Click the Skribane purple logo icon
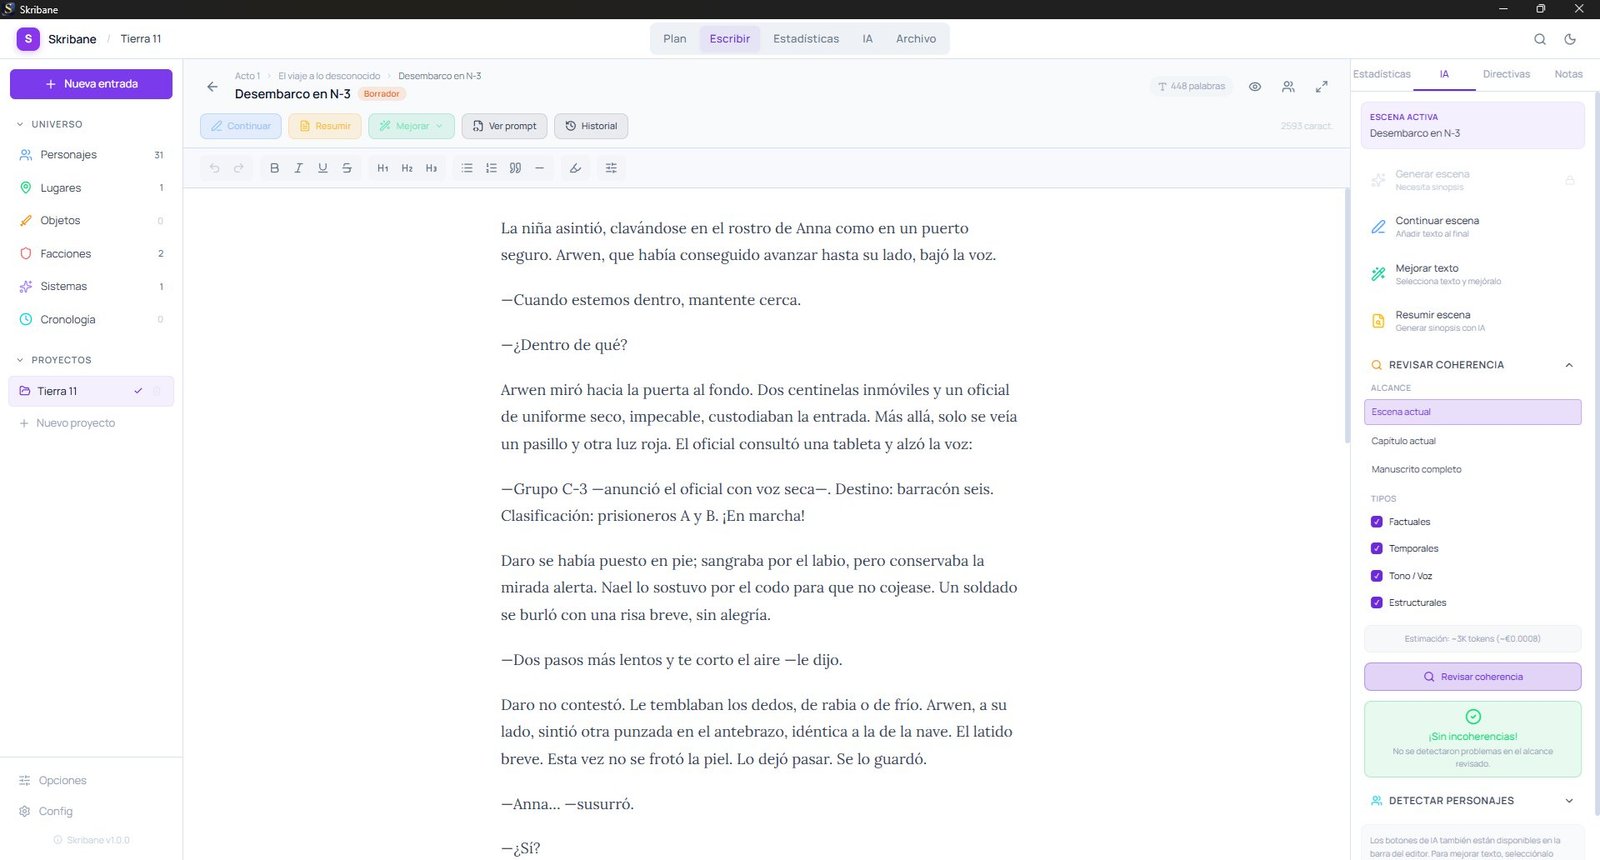 coord(28,39)
